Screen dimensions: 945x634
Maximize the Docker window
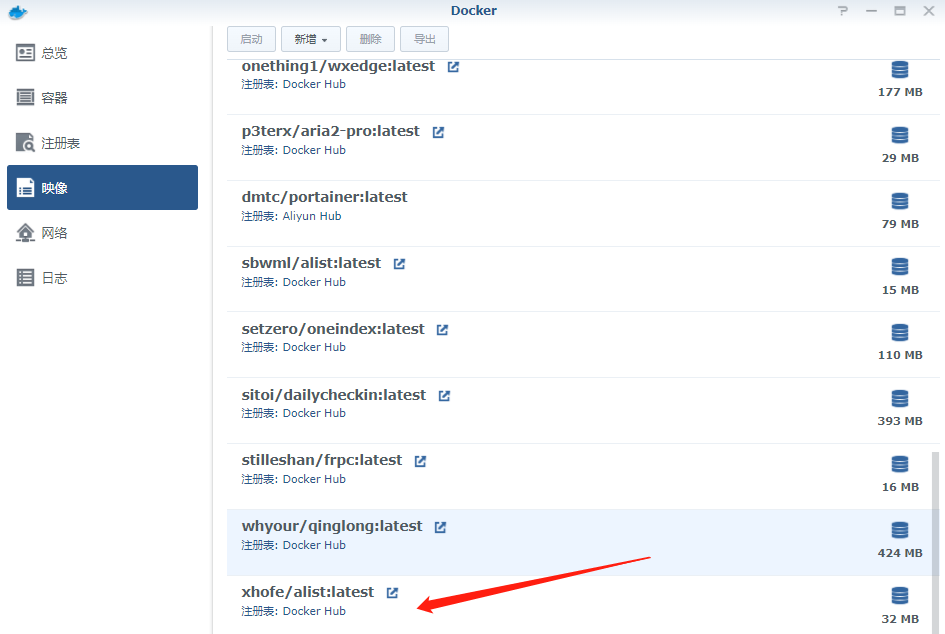tap(900, 11)
